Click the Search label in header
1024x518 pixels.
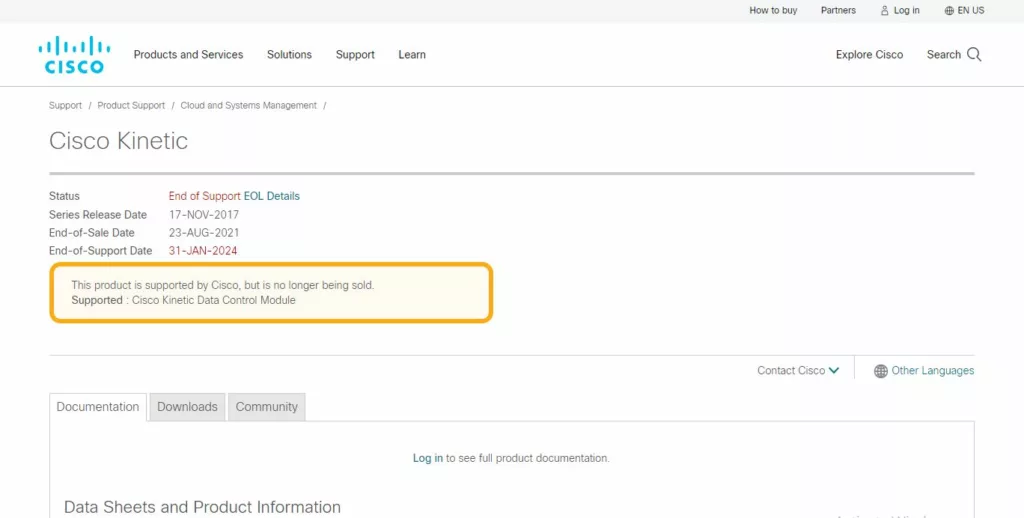(x=944, y=55)
